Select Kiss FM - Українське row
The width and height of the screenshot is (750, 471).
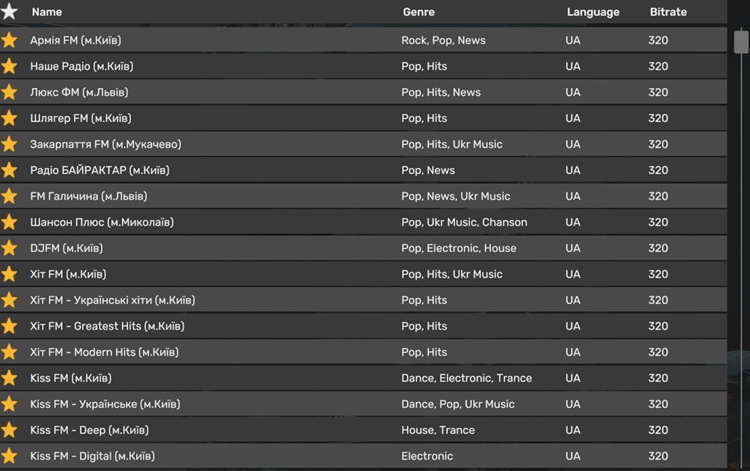[x=105, y=404]
